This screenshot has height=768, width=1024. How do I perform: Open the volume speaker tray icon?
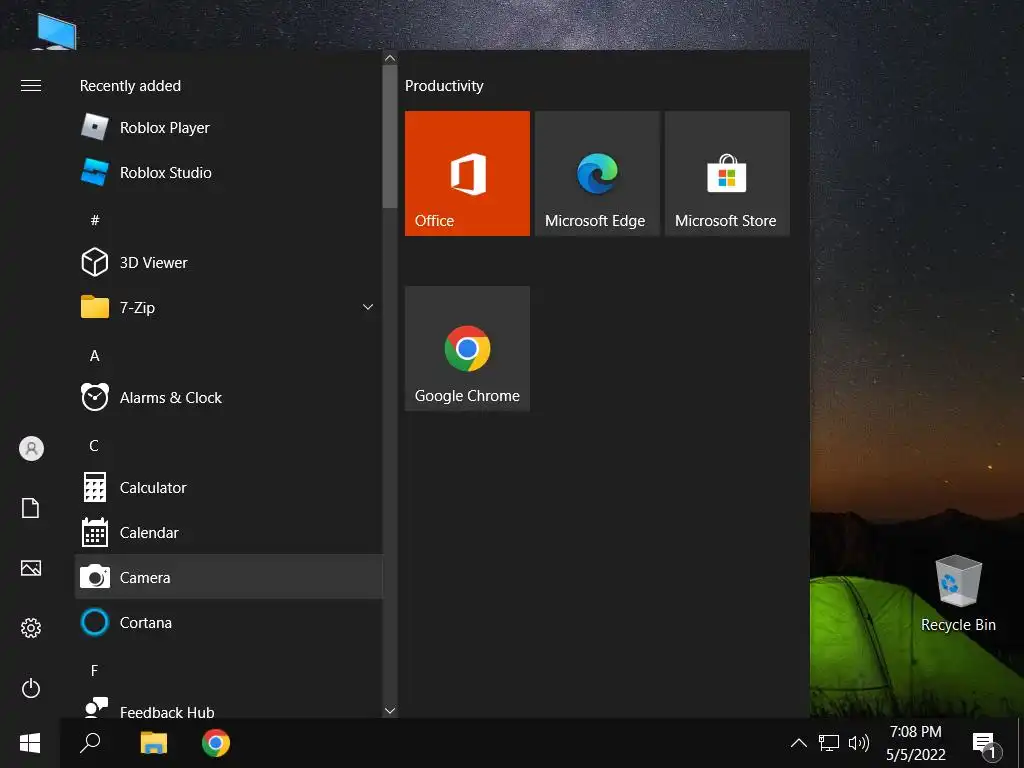point(858,743)
